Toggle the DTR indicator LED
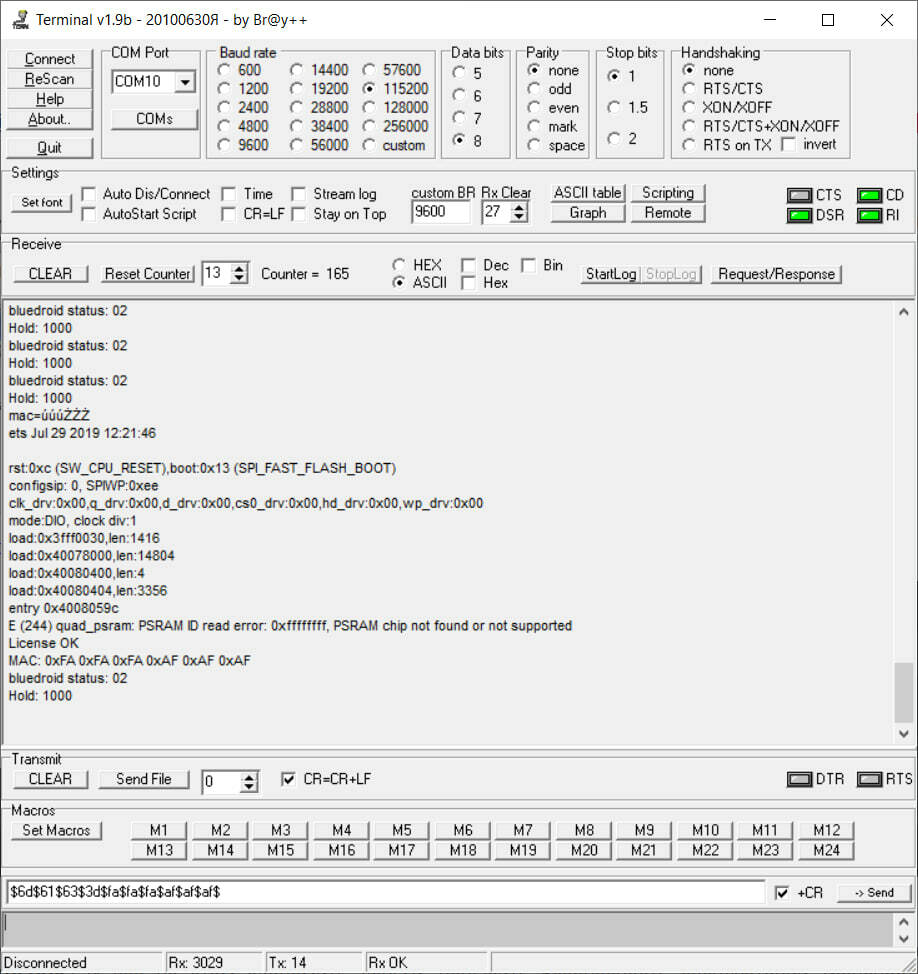Viewport: 918px width, 974px height. click(x=799, y=779)
